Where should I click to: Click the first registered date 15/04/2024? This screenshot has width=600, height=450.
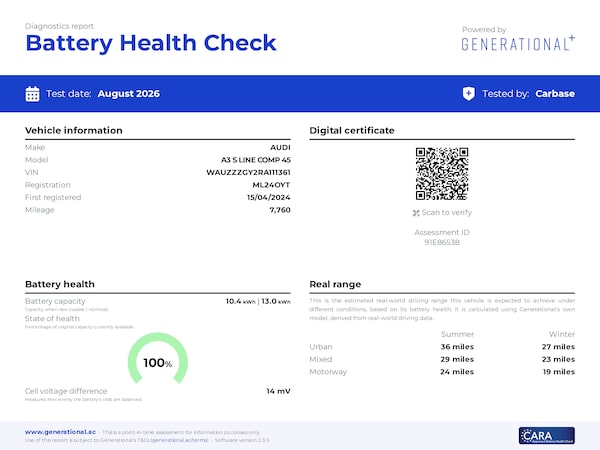268,197
